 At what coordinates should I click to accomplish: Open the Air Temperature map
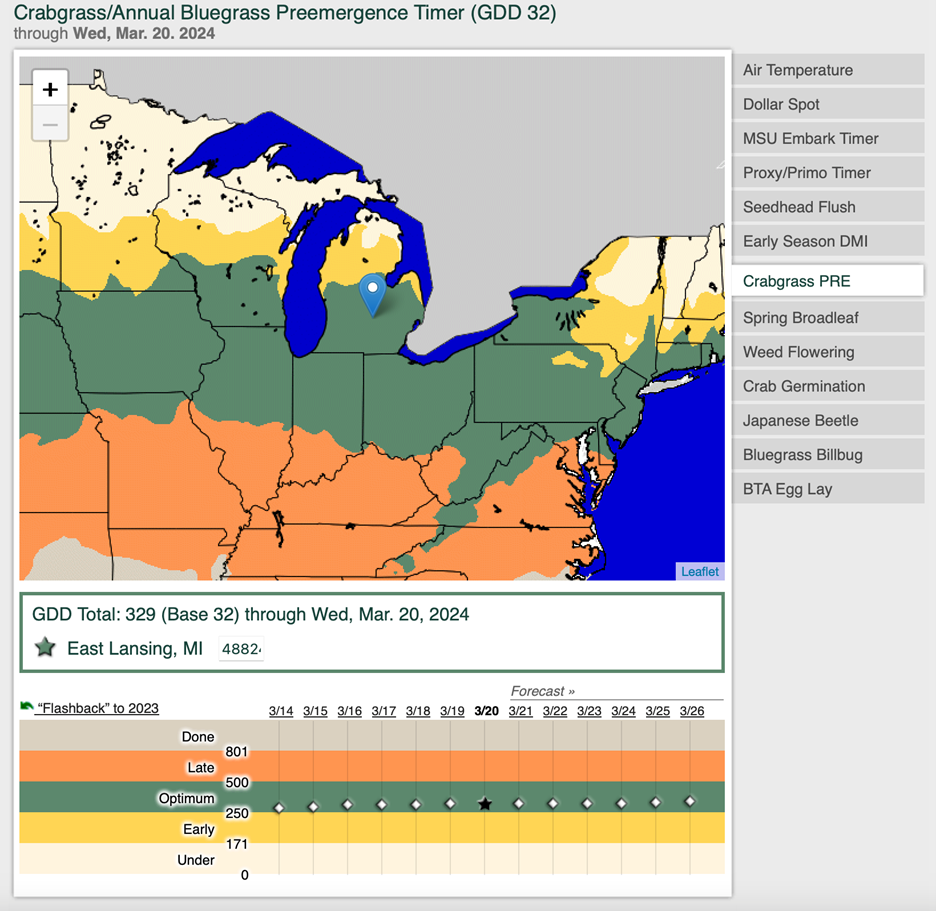tap(827, 70)
